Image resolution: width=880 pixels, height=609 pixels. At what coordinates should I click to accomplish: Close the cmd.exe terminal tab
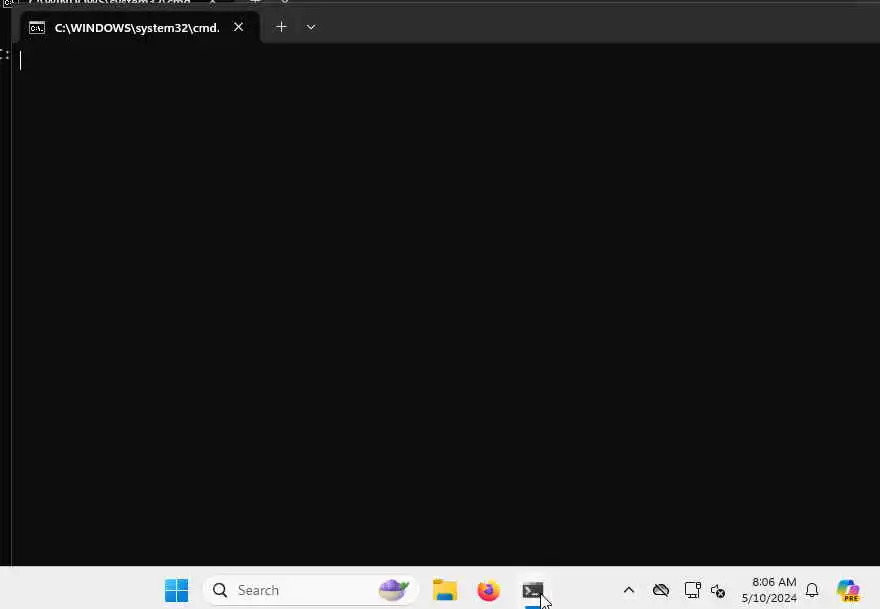[x=239, y=27]
